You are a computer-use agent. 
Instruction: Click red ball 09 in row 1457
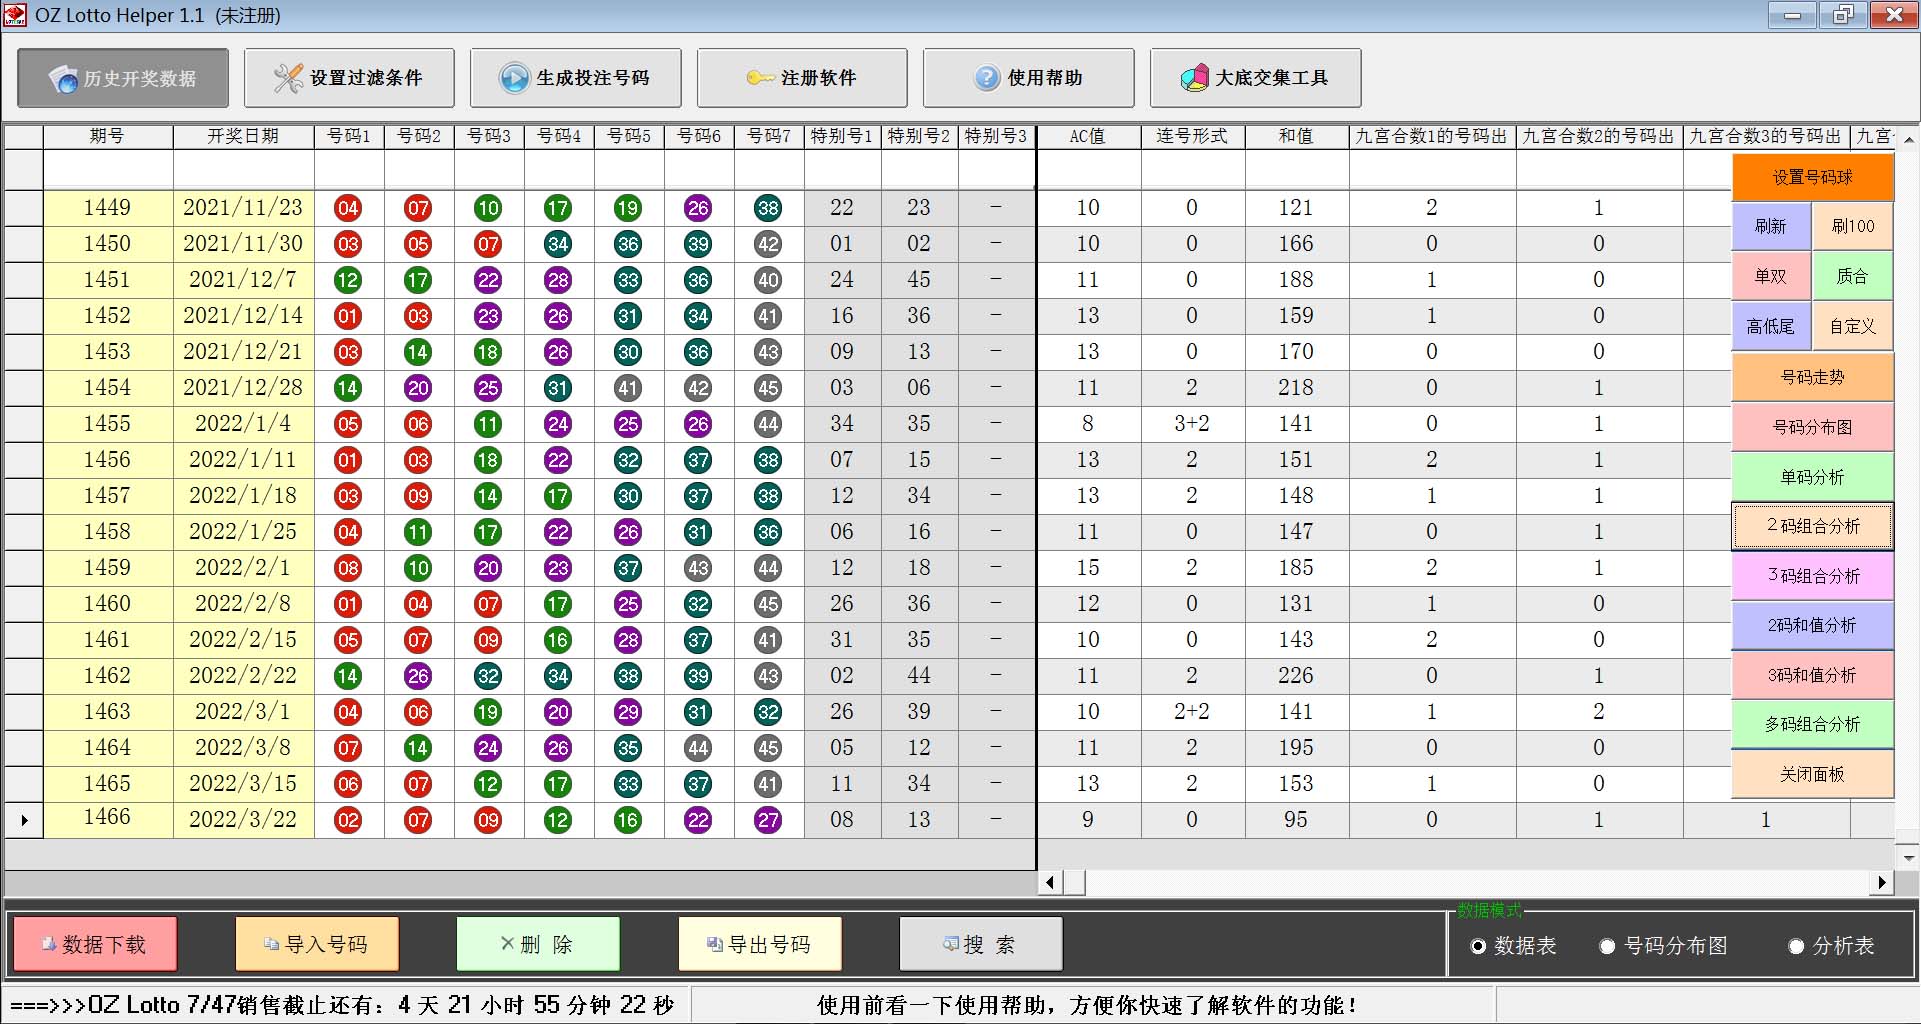click(418, 497)
